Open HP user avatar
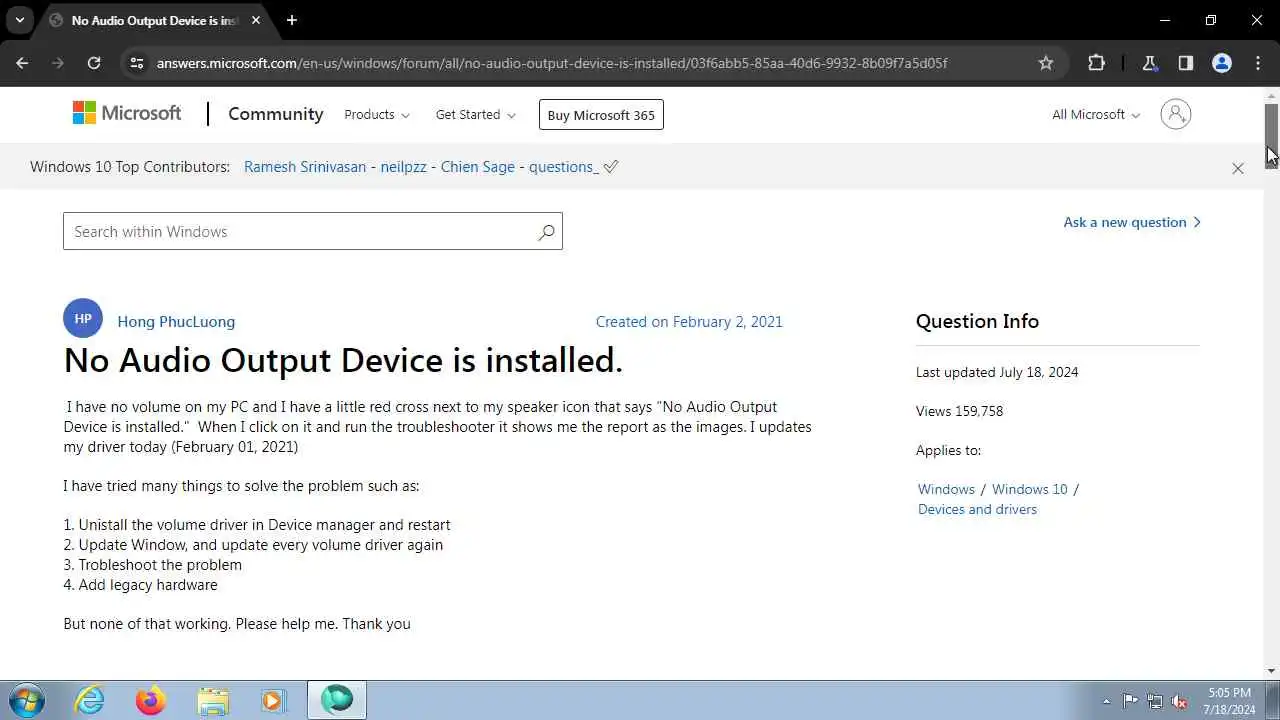1280x720 pixels. (x=83, y=319)
